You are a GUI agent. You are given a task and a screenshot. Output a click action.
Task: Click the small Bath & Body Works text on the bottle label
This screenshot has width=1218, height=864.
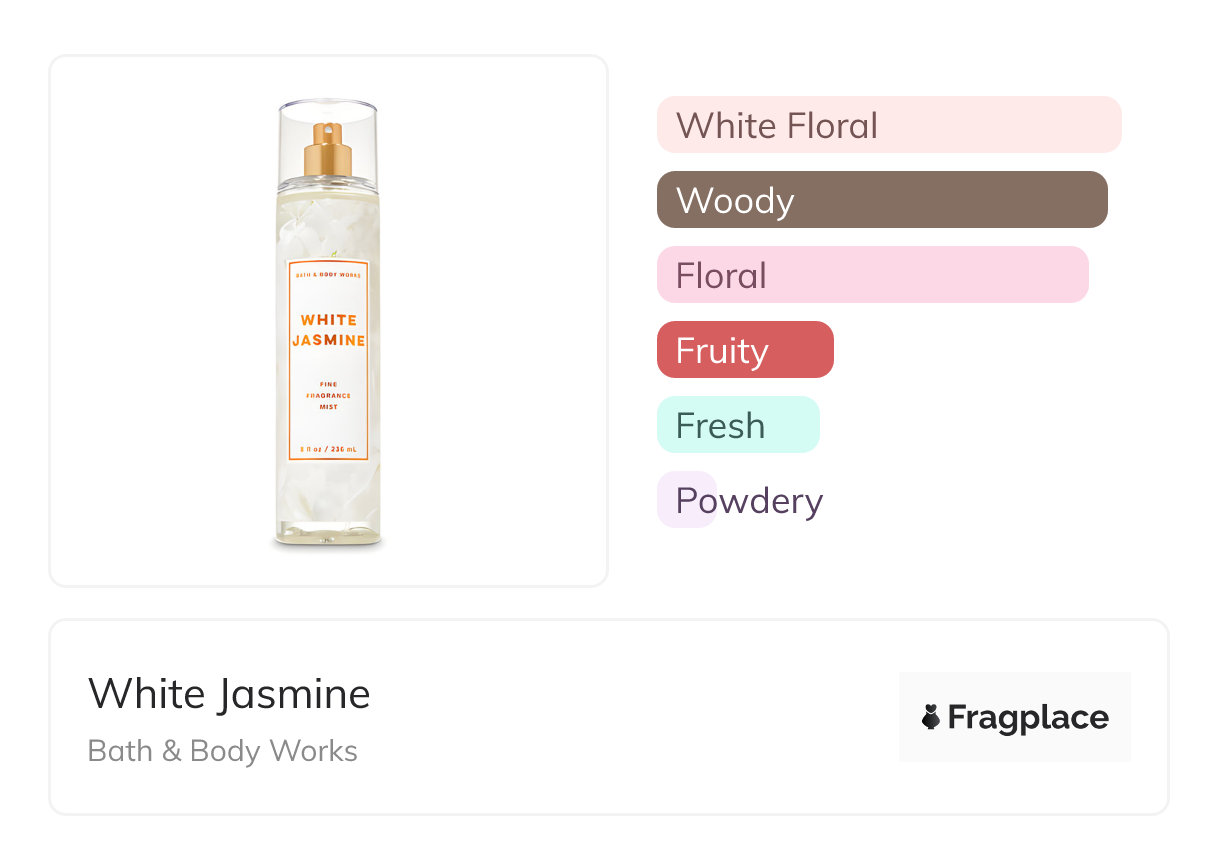(328, 271)
